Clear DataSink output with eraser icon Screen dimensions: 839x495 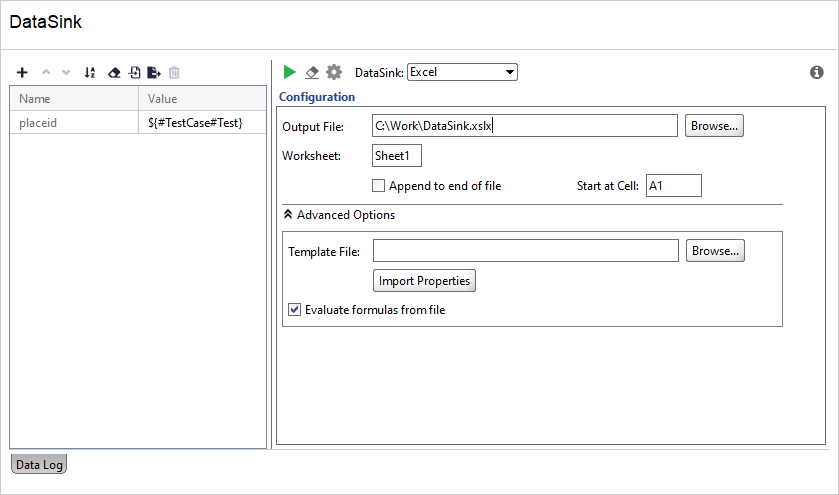click(x=312, y=72)
